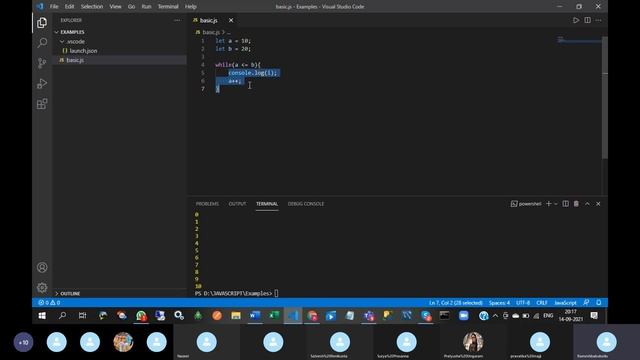Change line ending via CRLF status item
This screenshot has width=640, height=360.
click(x=542, y=302)
